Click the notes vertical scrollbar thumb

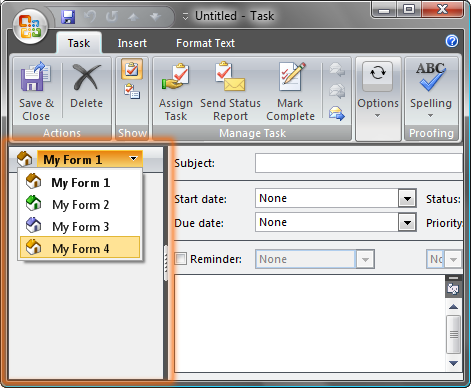click(453, 334)
